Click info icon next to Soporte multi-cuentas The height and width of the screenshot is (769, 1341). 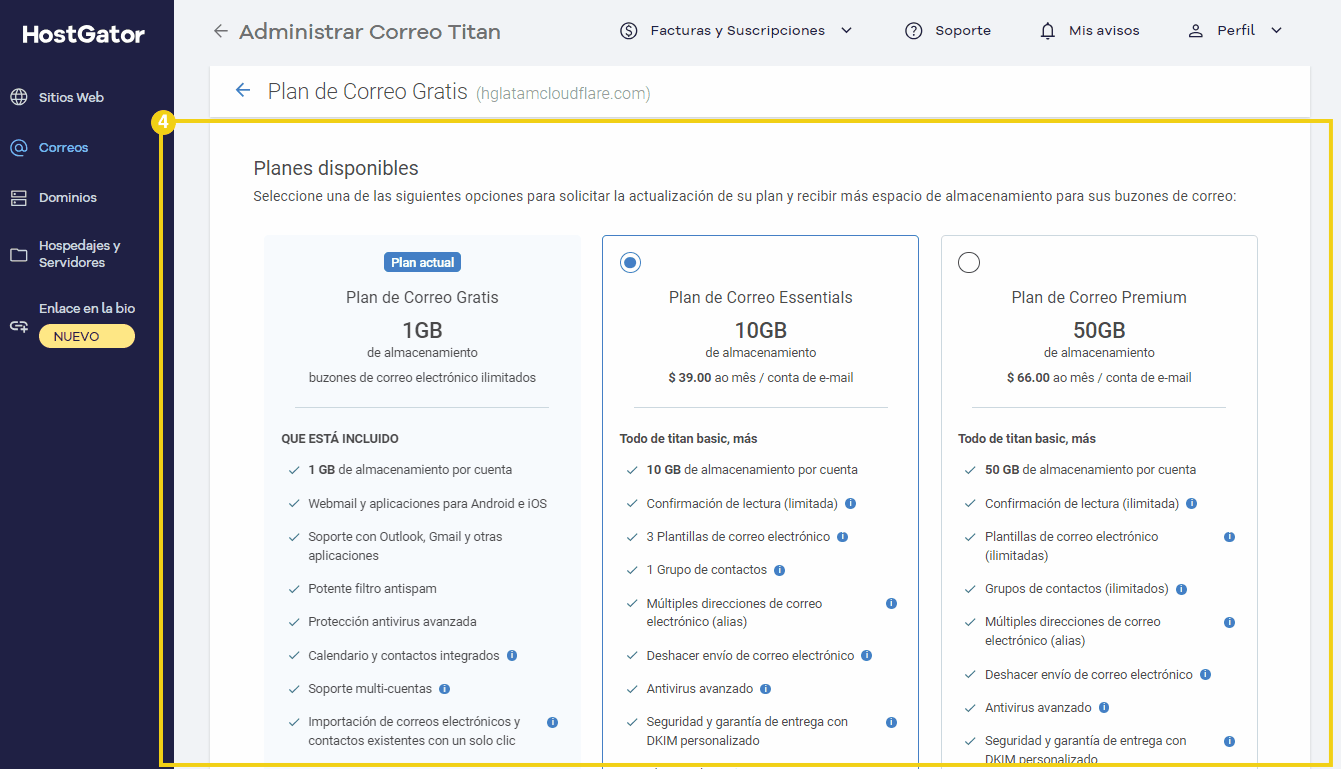[x=445, y=688]
